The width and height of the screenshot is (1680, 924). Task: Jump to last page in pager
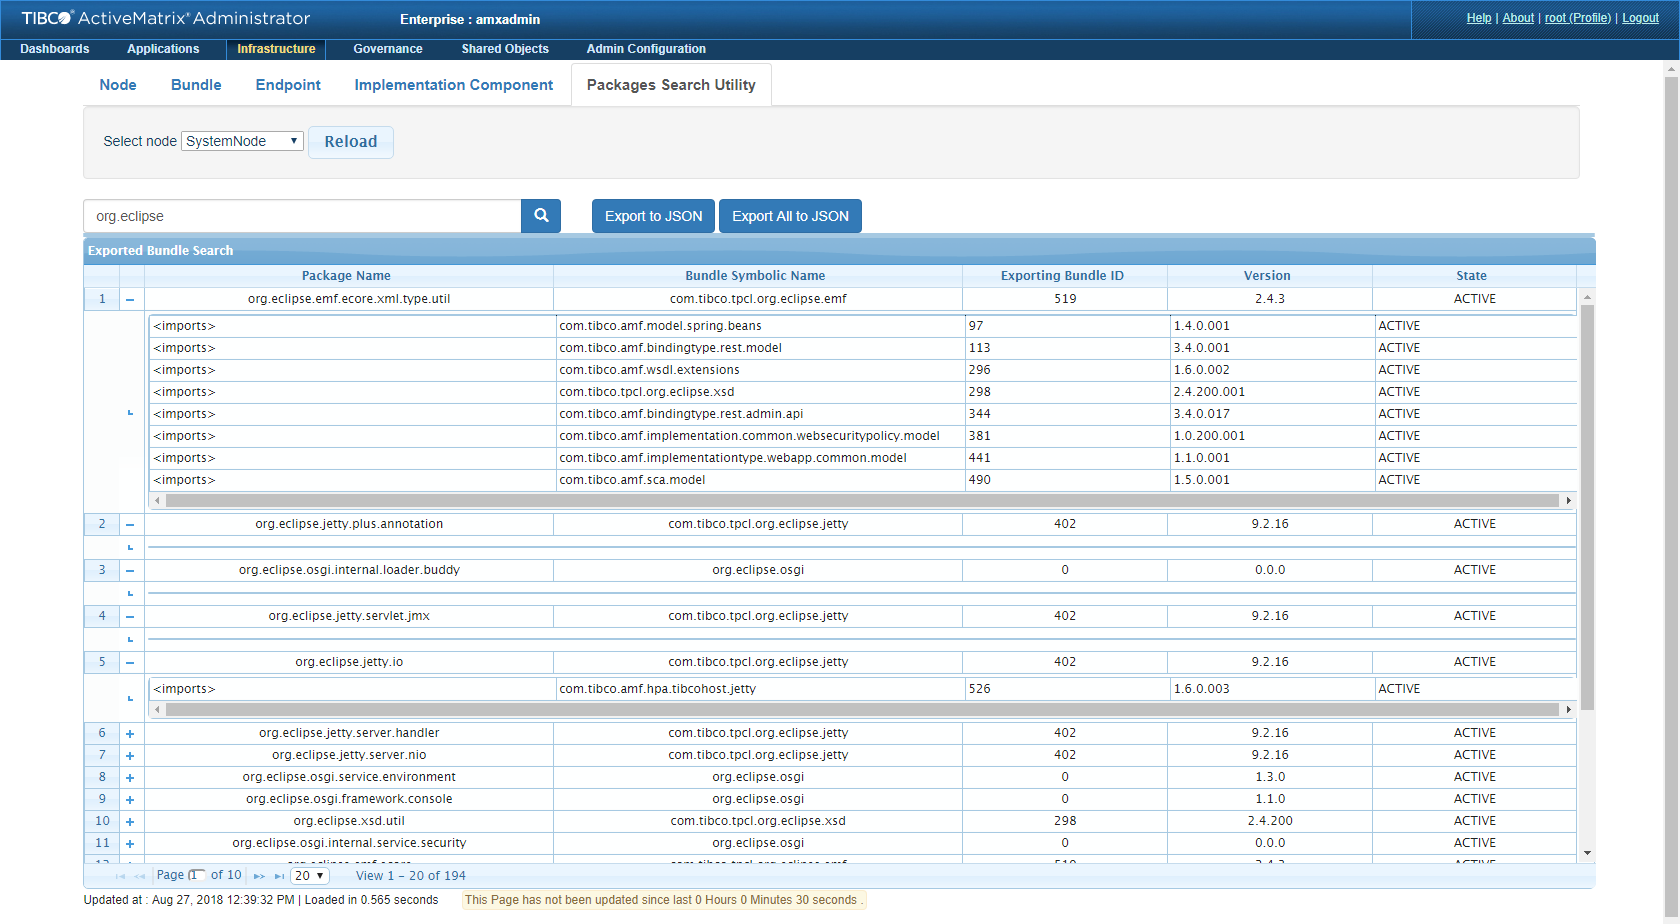tap(279, 876)
